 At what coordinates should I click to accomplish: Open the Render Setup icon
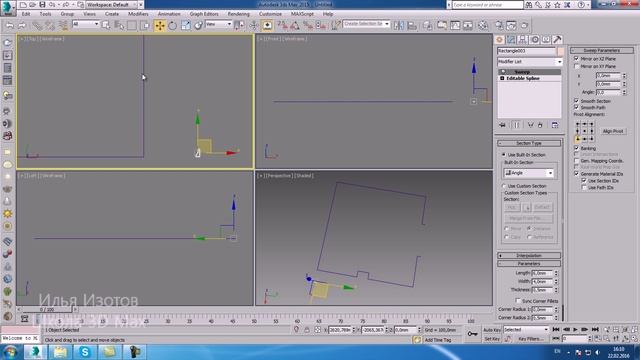[499, 25]
